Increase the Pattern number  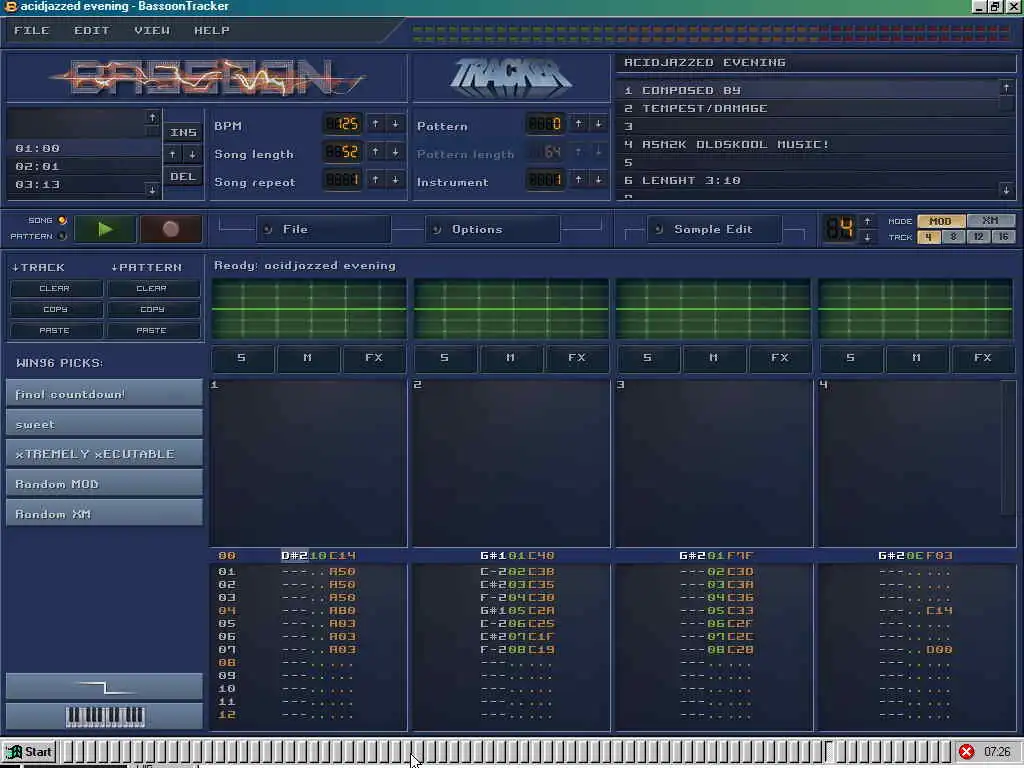point(579,123)
